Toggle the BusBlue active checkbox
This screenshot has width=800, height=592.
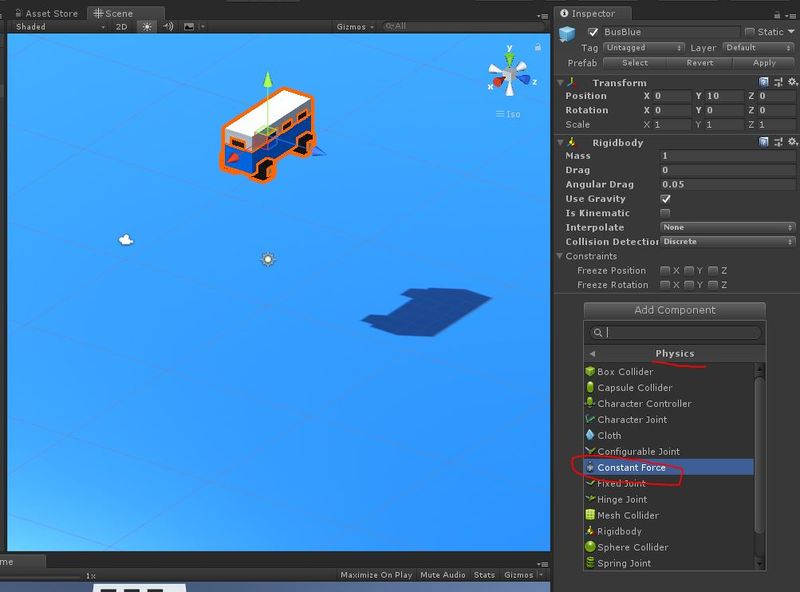[593, 32]
